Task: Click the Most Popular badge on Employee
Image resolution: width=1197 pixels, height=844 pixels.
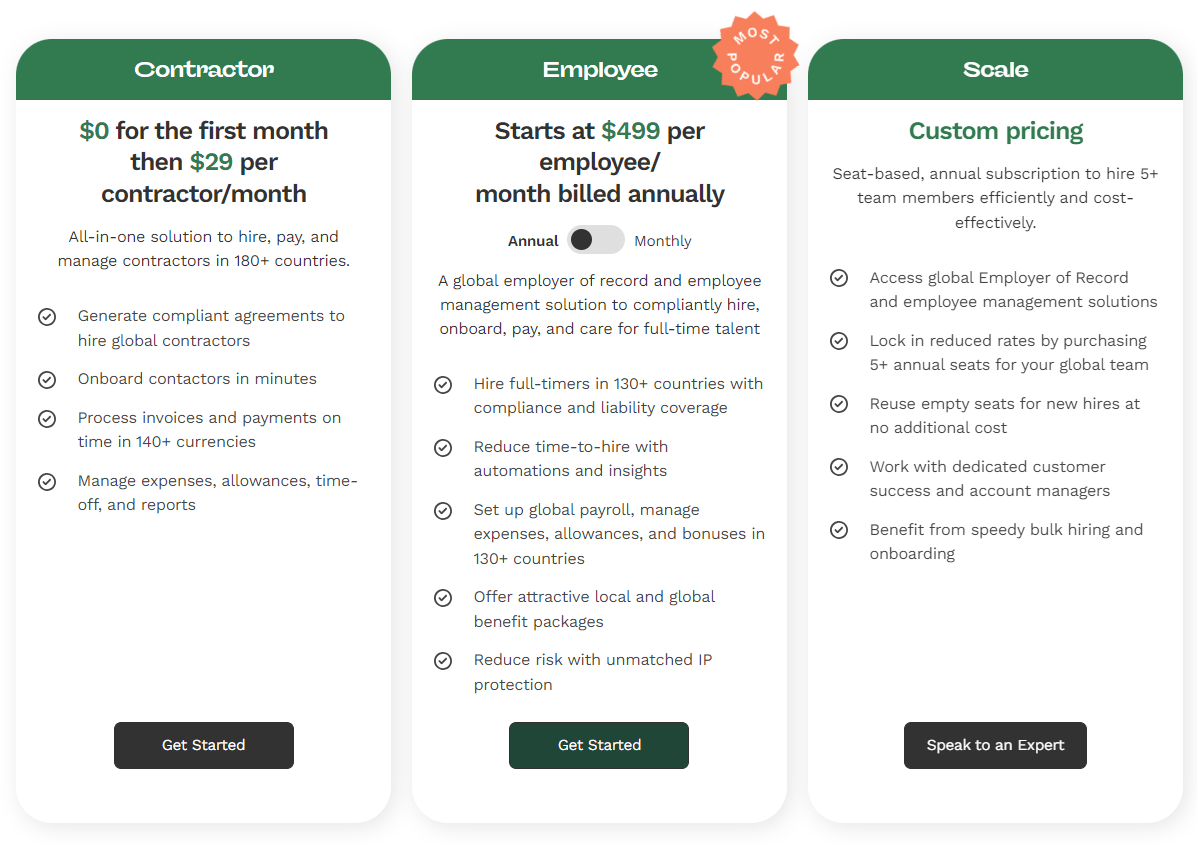Action: [756, 56]
